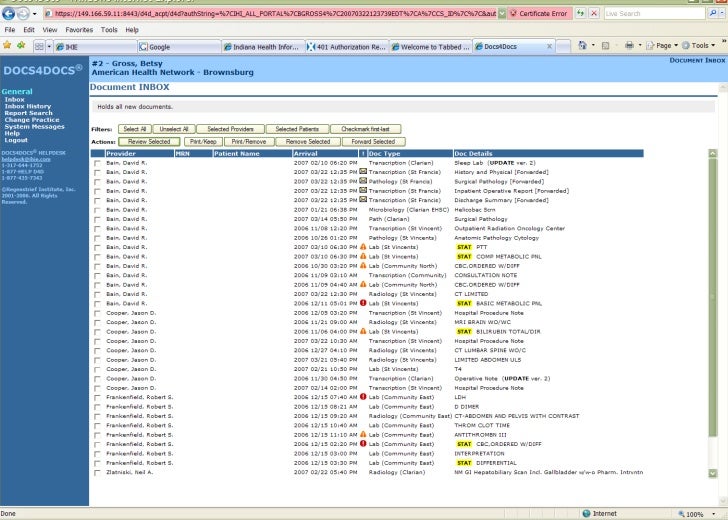
Task: Check the Helicobac Scrn row checkbox
Action: 97,210
